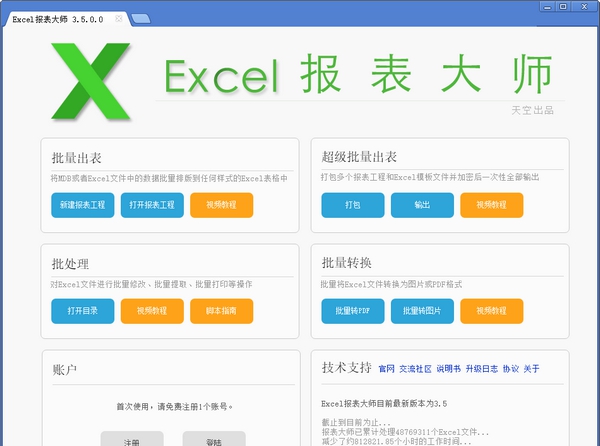Click 超级批量出表 heading
600x446 pixels.
(x=359, y=157)
